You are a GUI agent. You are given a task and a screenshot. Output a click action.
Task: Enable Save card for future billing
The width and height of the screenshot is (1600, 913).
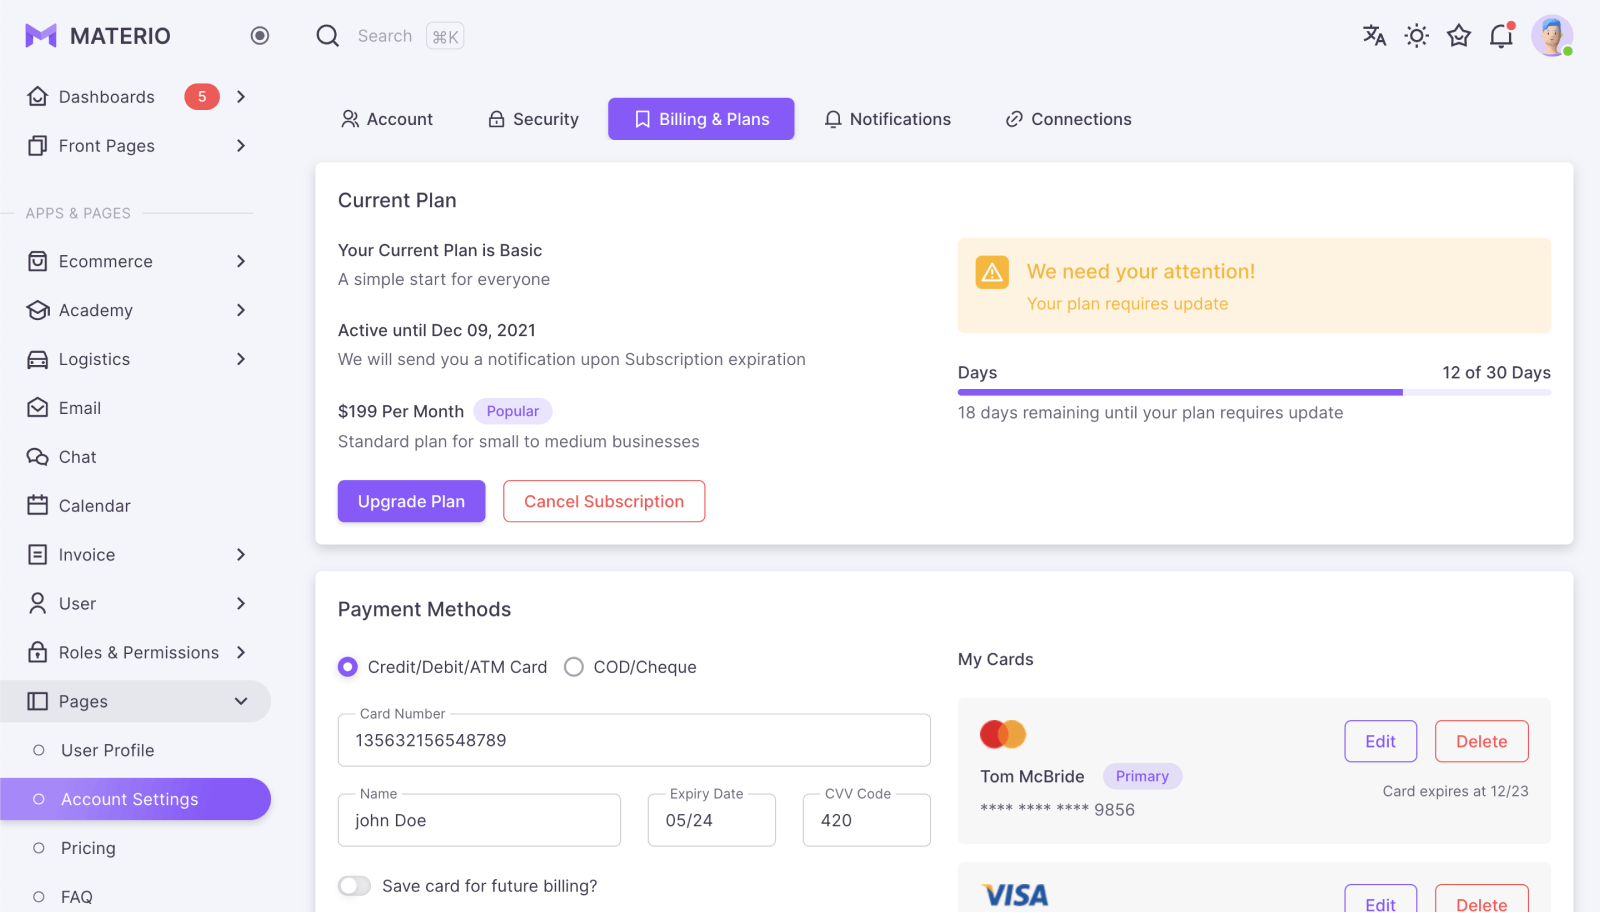point(354,886)
